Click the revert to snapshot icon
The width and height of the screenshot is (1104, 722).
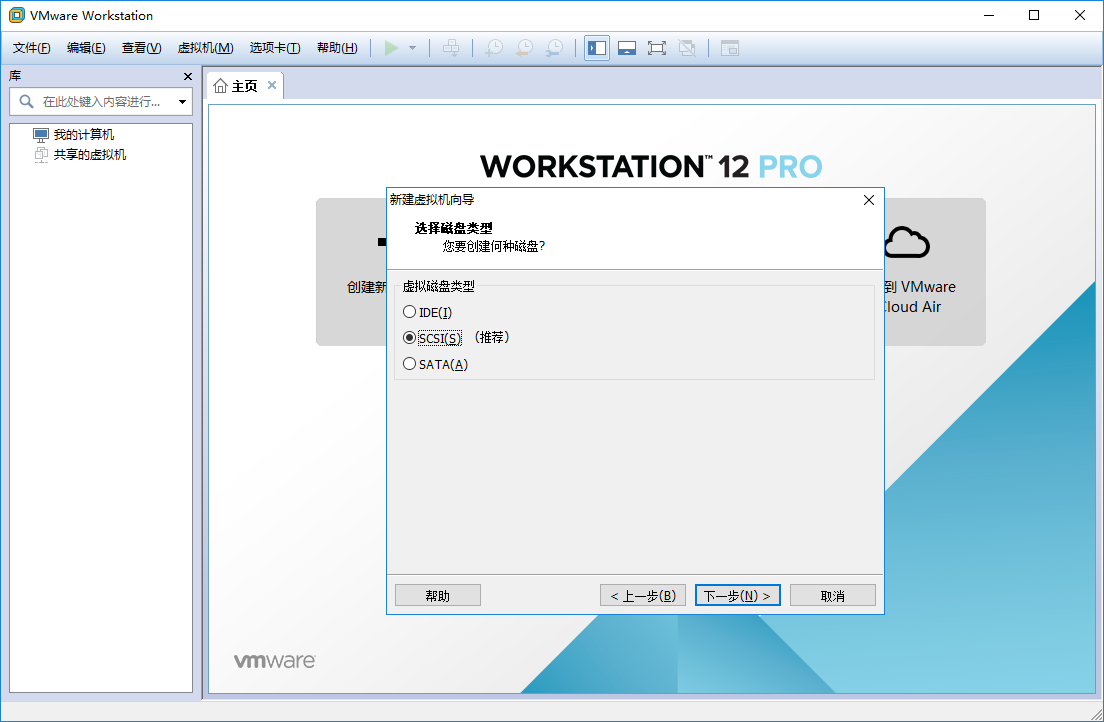tap(525, 48)
